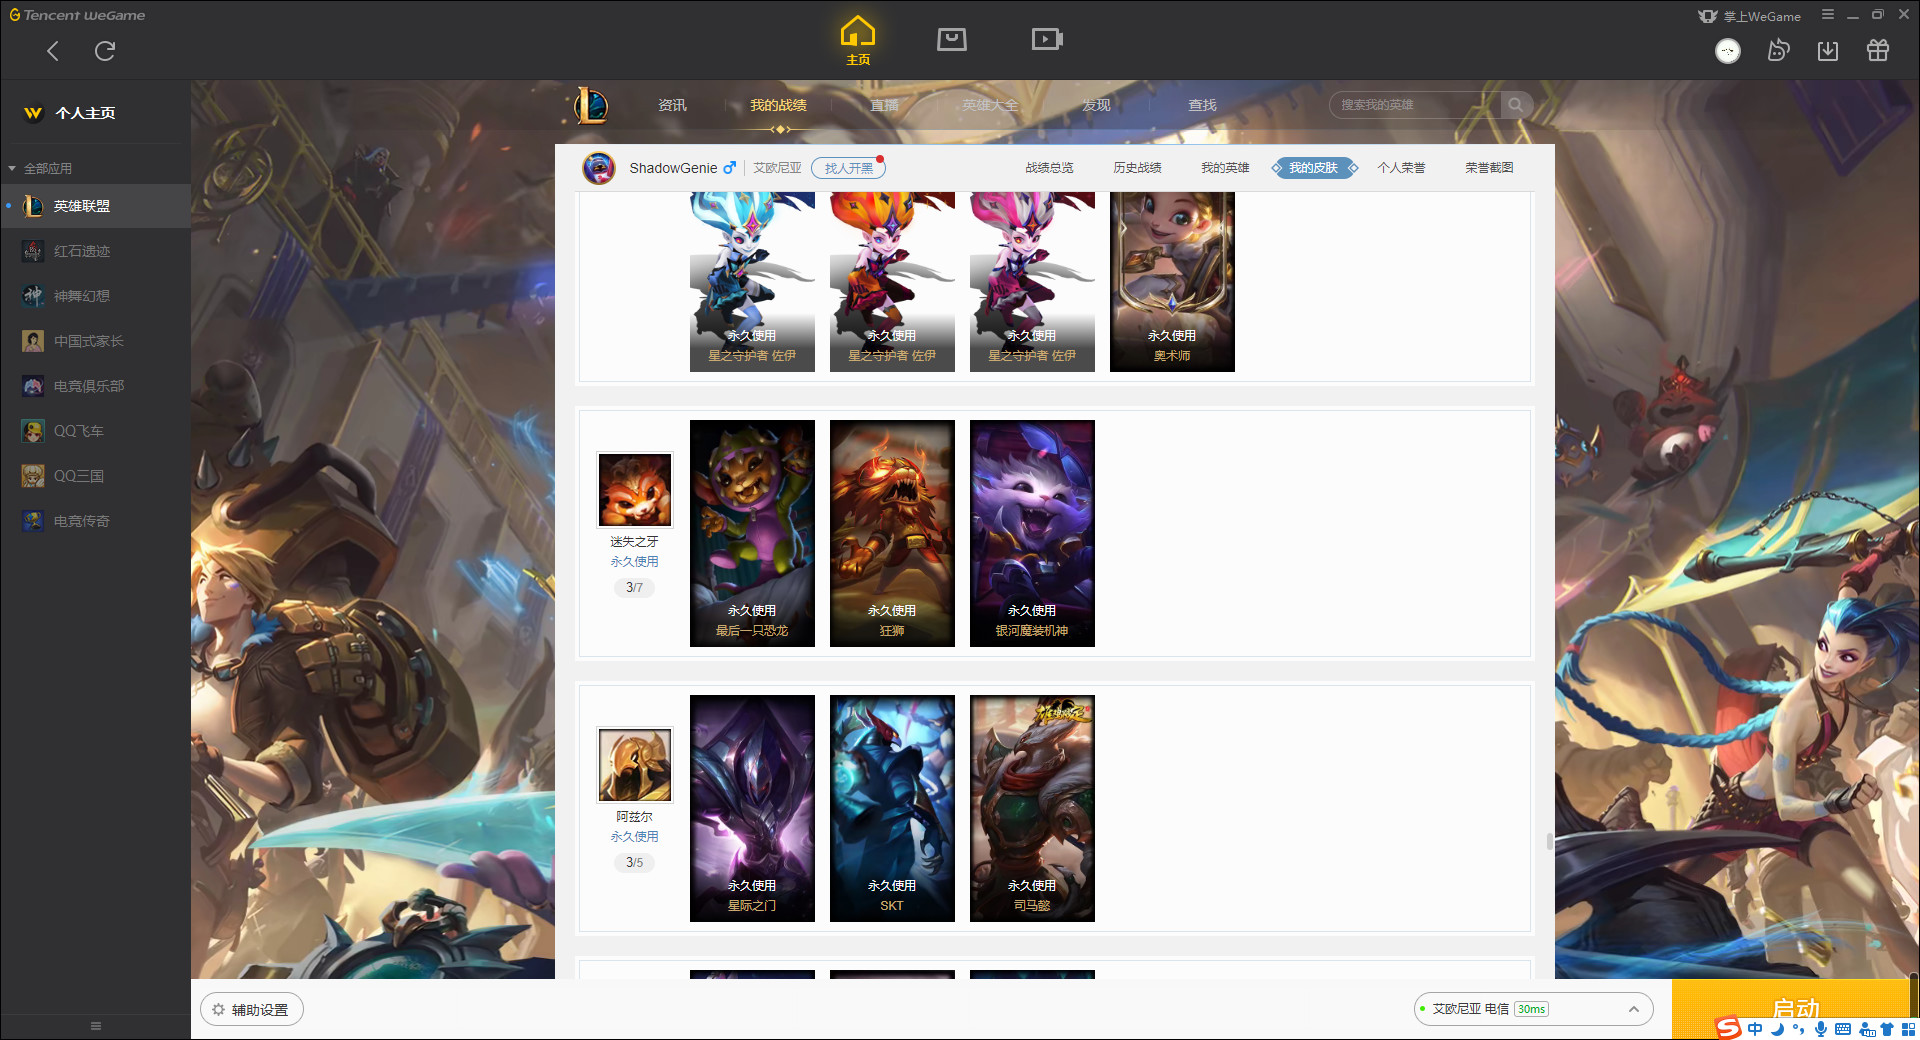Open the 我的英雄 sub-tab

[1225, 168]
